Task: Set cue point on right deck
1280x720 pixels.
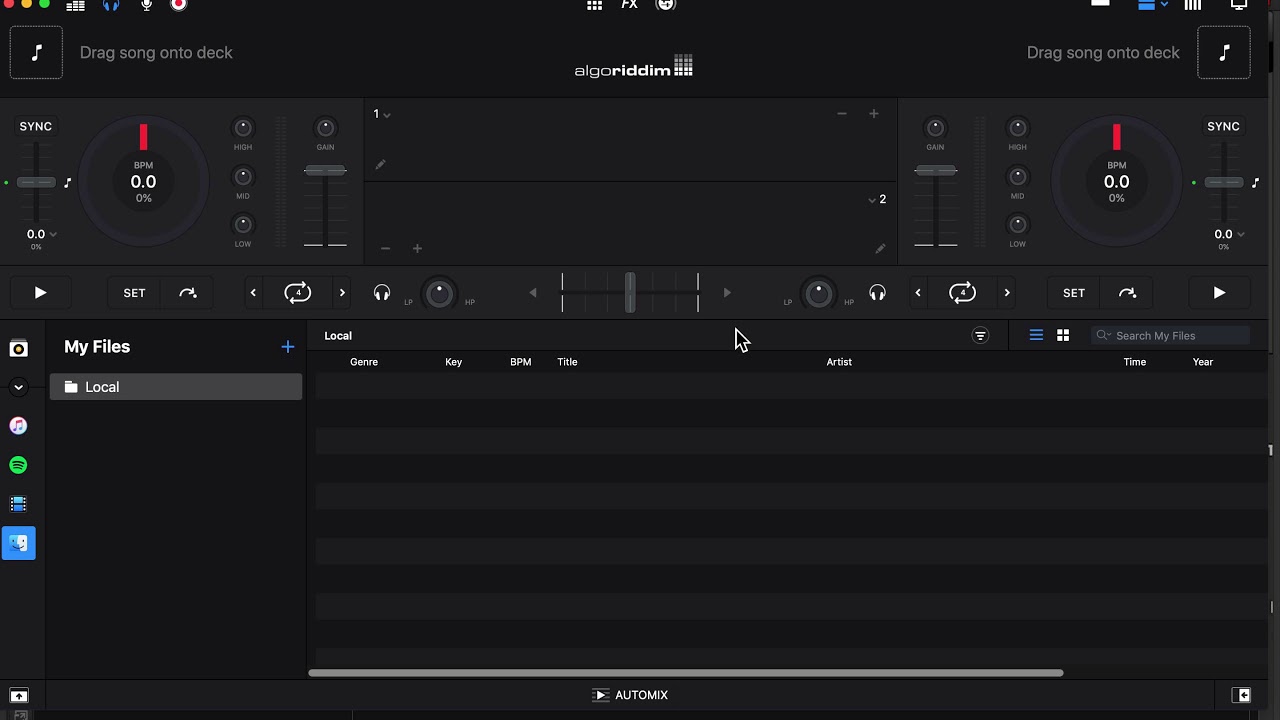Action: [1074, 293]
